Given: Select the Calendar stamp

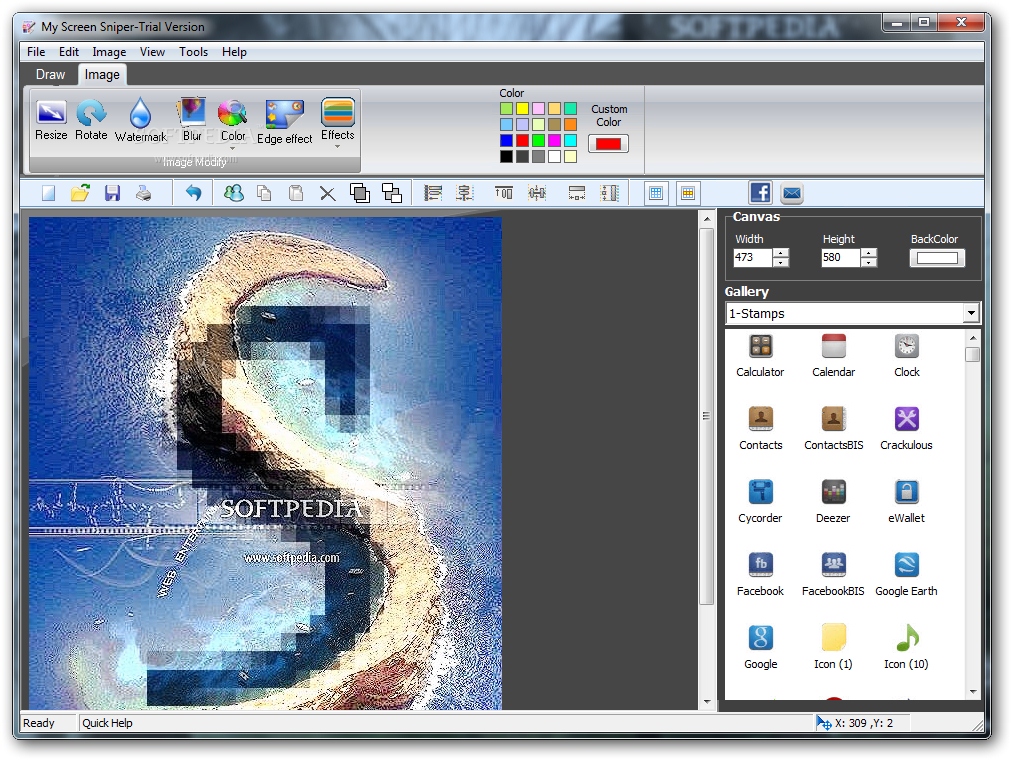Looking at the screenshot, I should tap(833, 356).
